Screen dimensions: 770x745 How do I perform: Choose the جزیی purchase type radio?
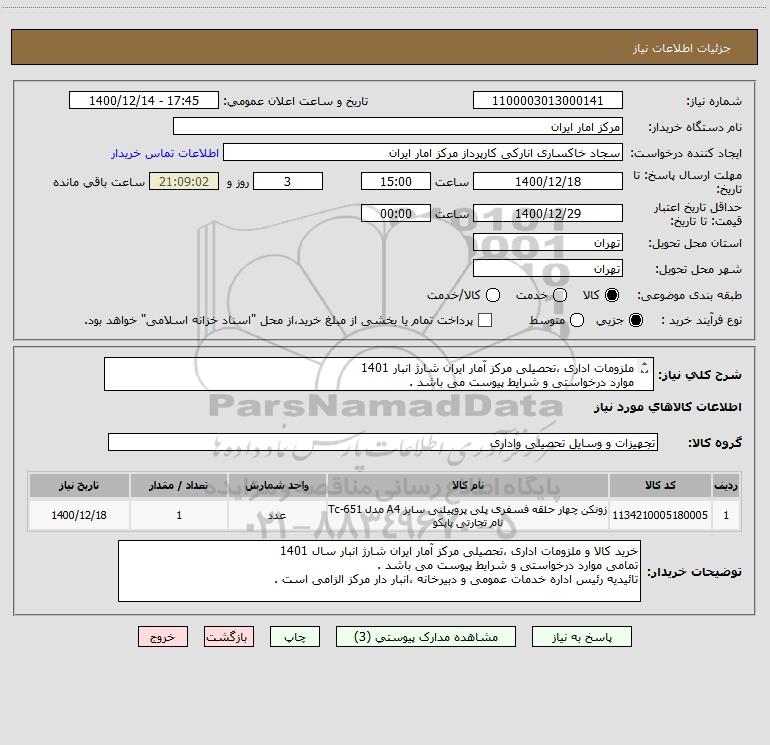pos(636,320)
